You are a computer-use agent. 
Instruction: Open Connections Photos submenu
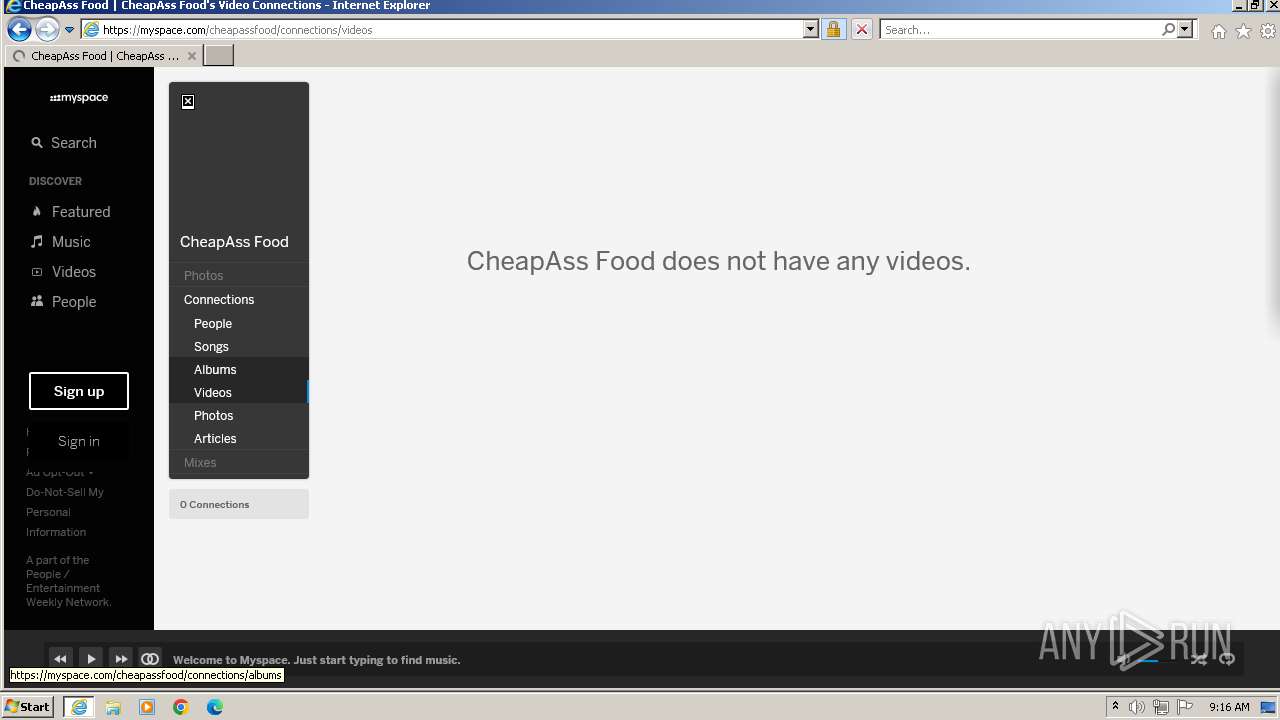(x=213, y=416)
